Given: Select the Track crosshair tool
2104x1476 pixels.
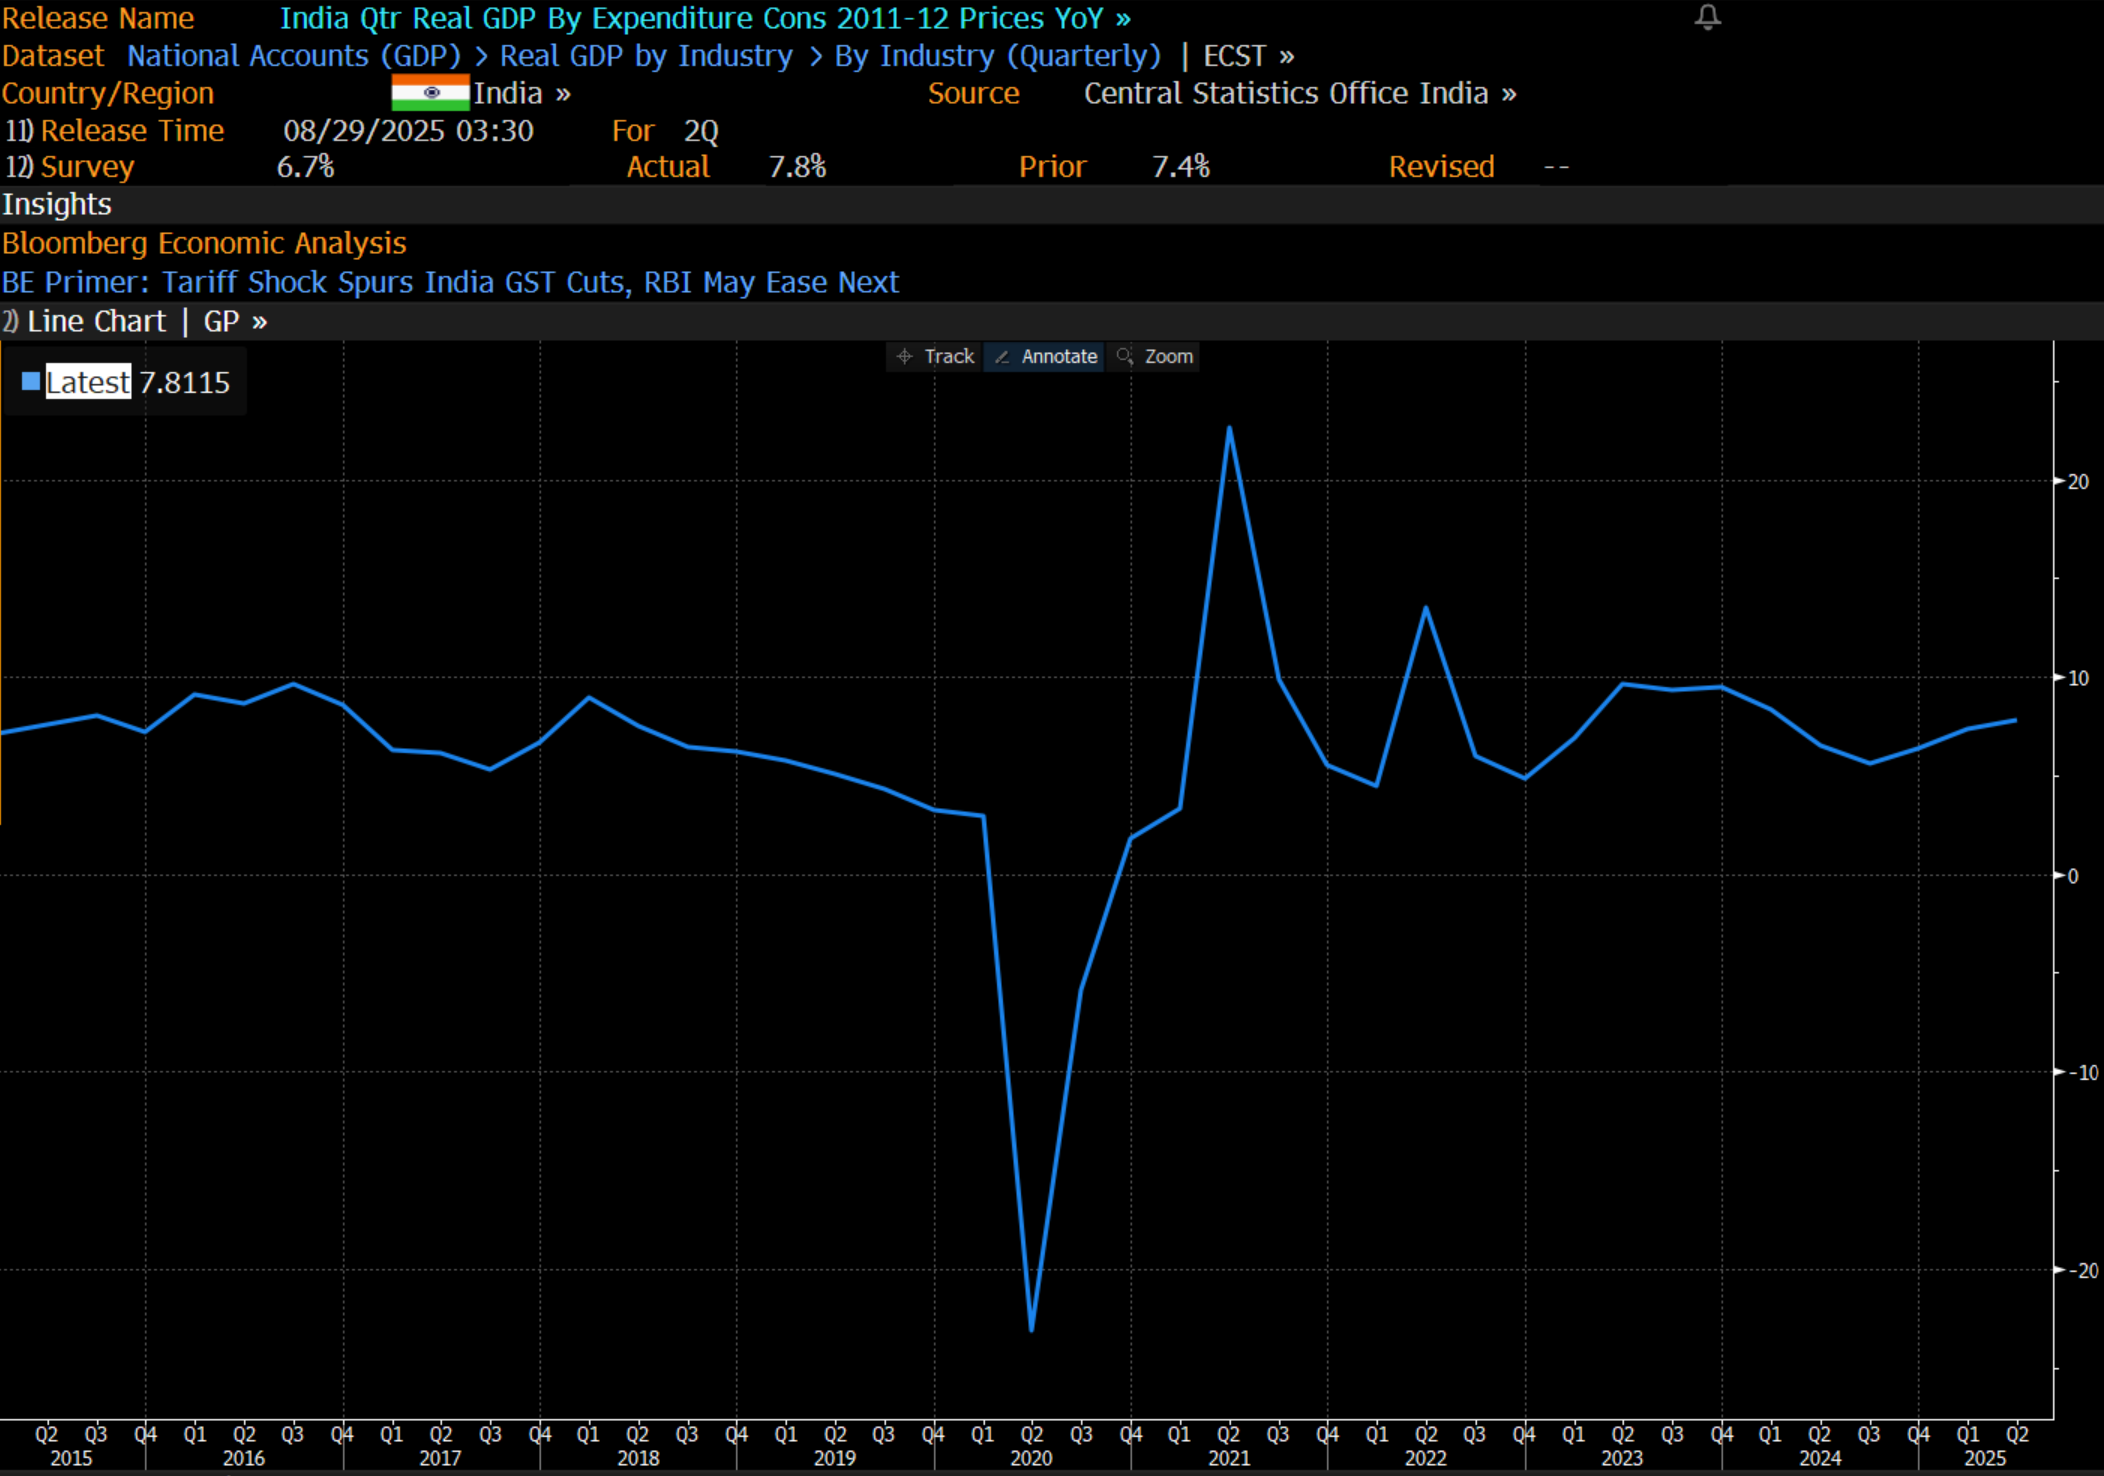Looking at the screenshot, I should pos(935,356).
